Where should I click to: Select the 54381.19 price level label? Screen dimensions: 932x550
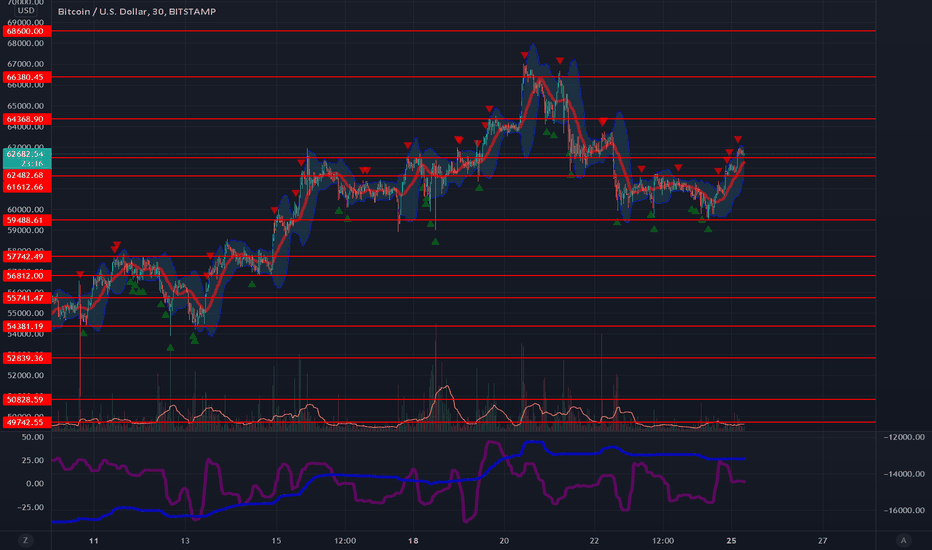click(26, 326)
